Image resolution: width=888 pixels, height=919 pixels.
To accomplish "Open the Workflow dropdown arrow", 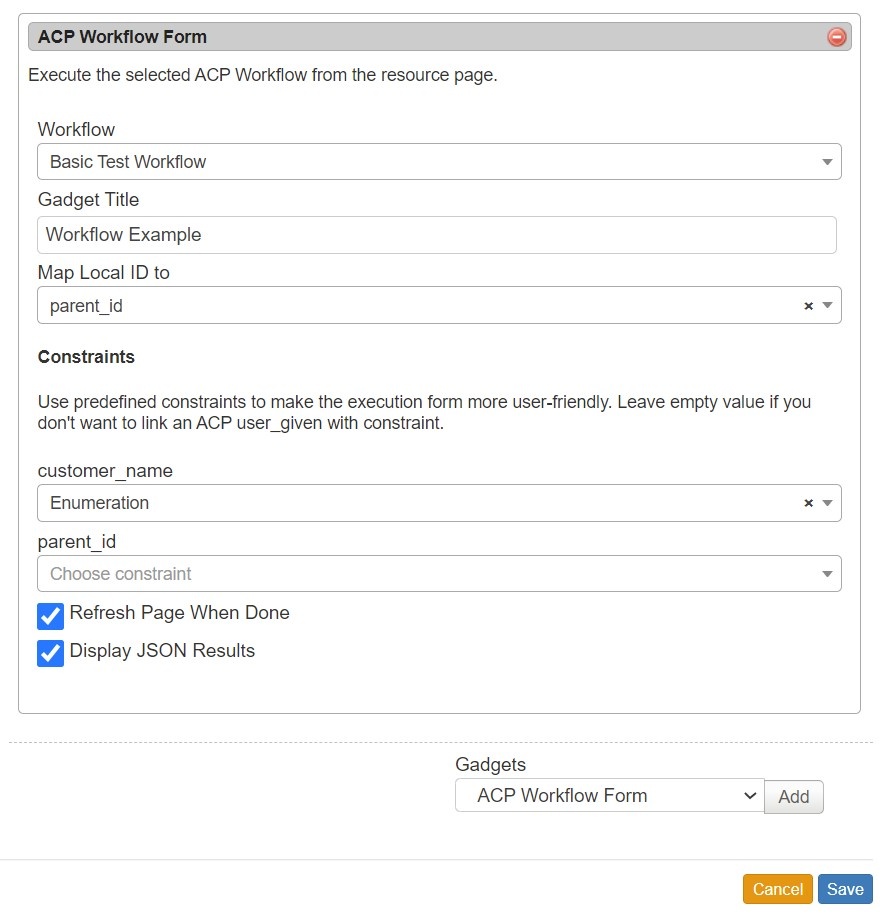I will point(827,162).
